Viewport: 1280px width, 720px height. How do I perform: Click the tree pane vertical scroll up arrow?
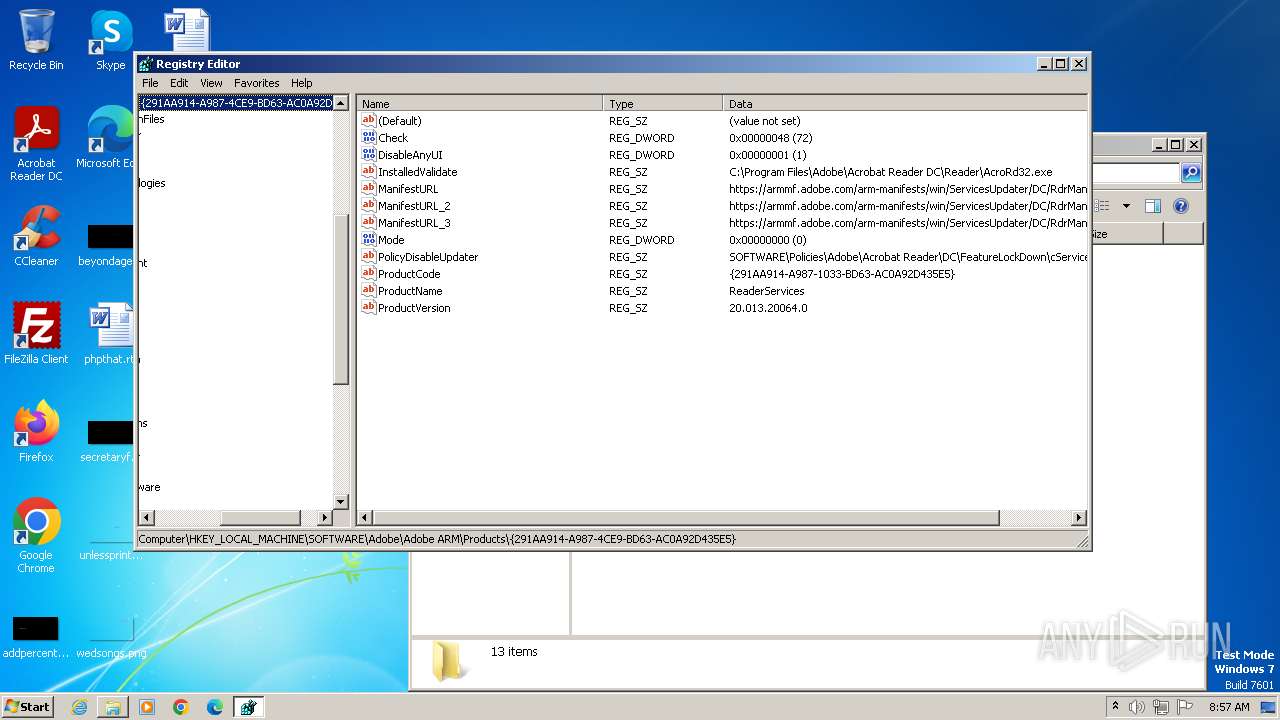tap(340, 103)
